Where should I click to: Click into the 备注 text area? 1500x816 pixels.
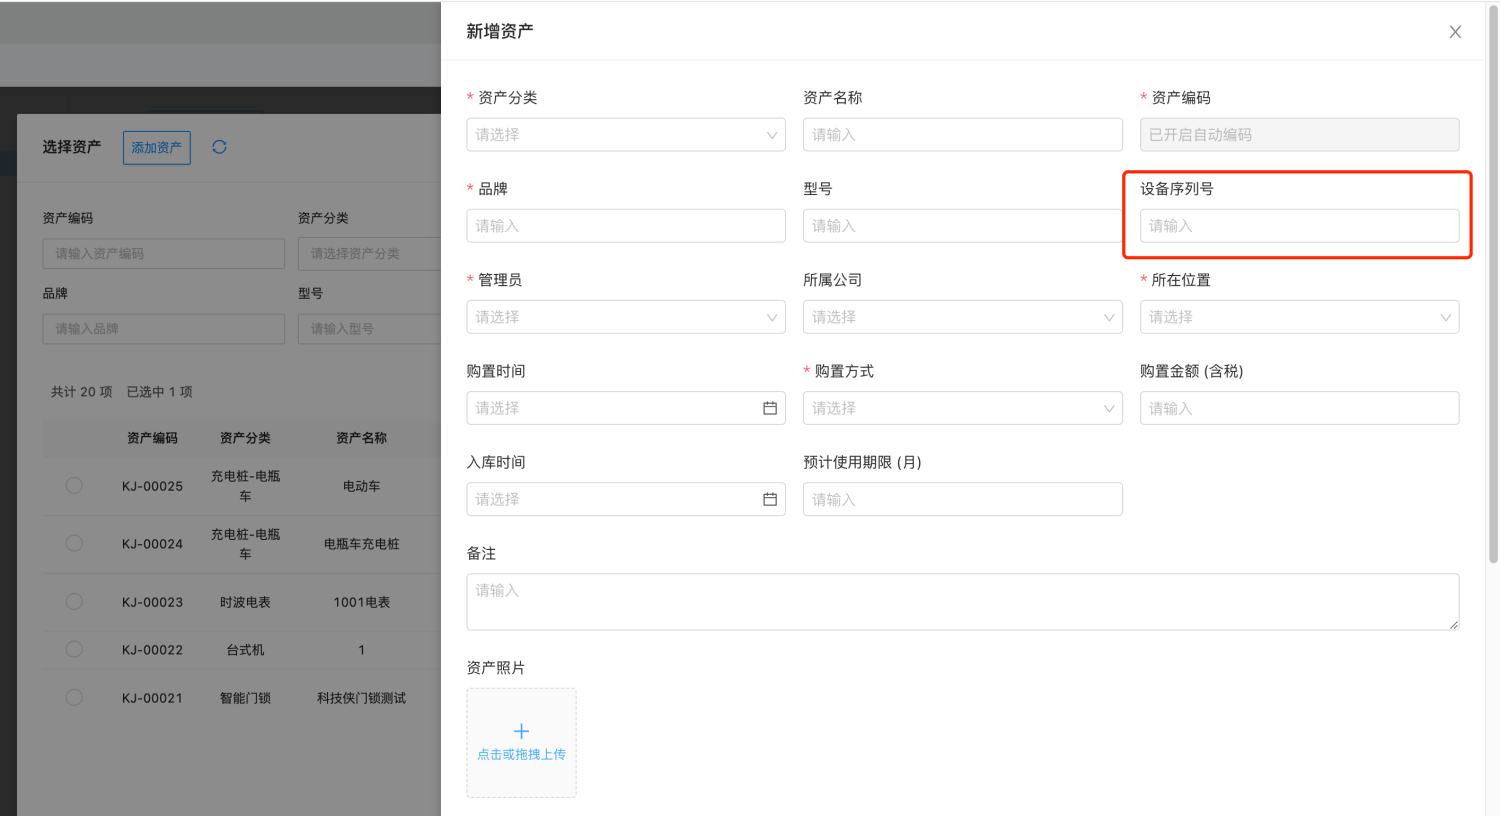pos(962,601)
